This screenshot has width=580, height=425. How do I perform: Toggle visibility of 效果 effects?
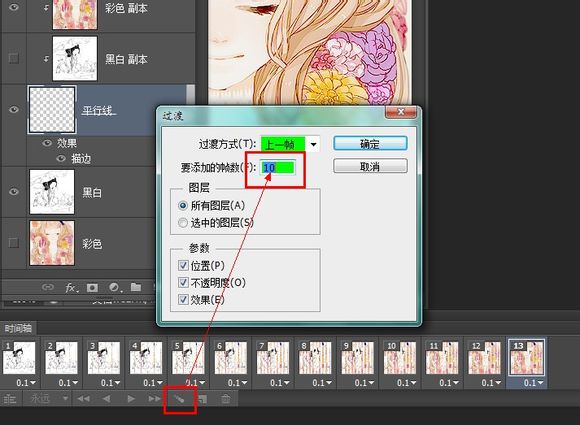(47, 143)
